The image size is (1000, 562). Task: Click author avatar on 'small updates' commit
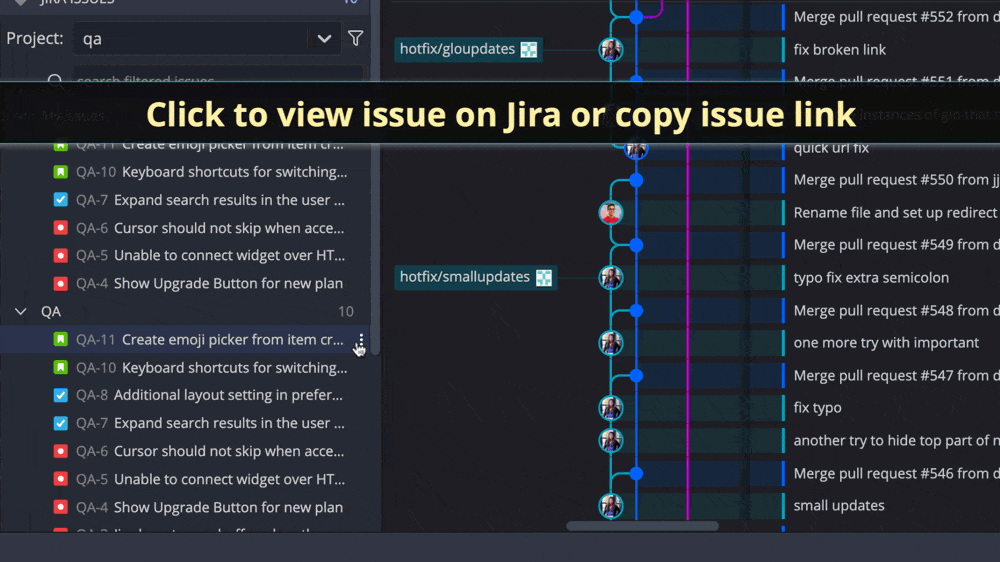coord(611,506)
